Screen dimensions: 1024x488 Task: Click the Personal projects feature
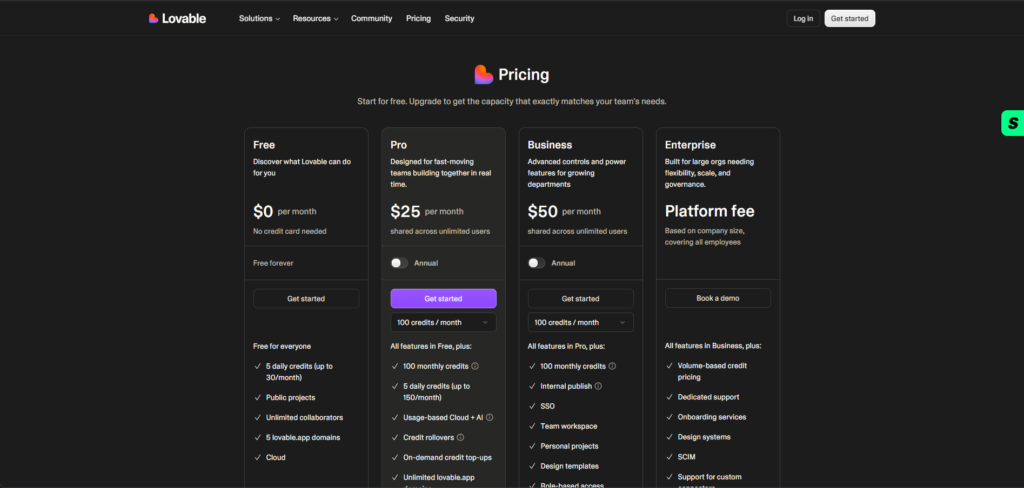pyautogui.click(x=570, y=446)
